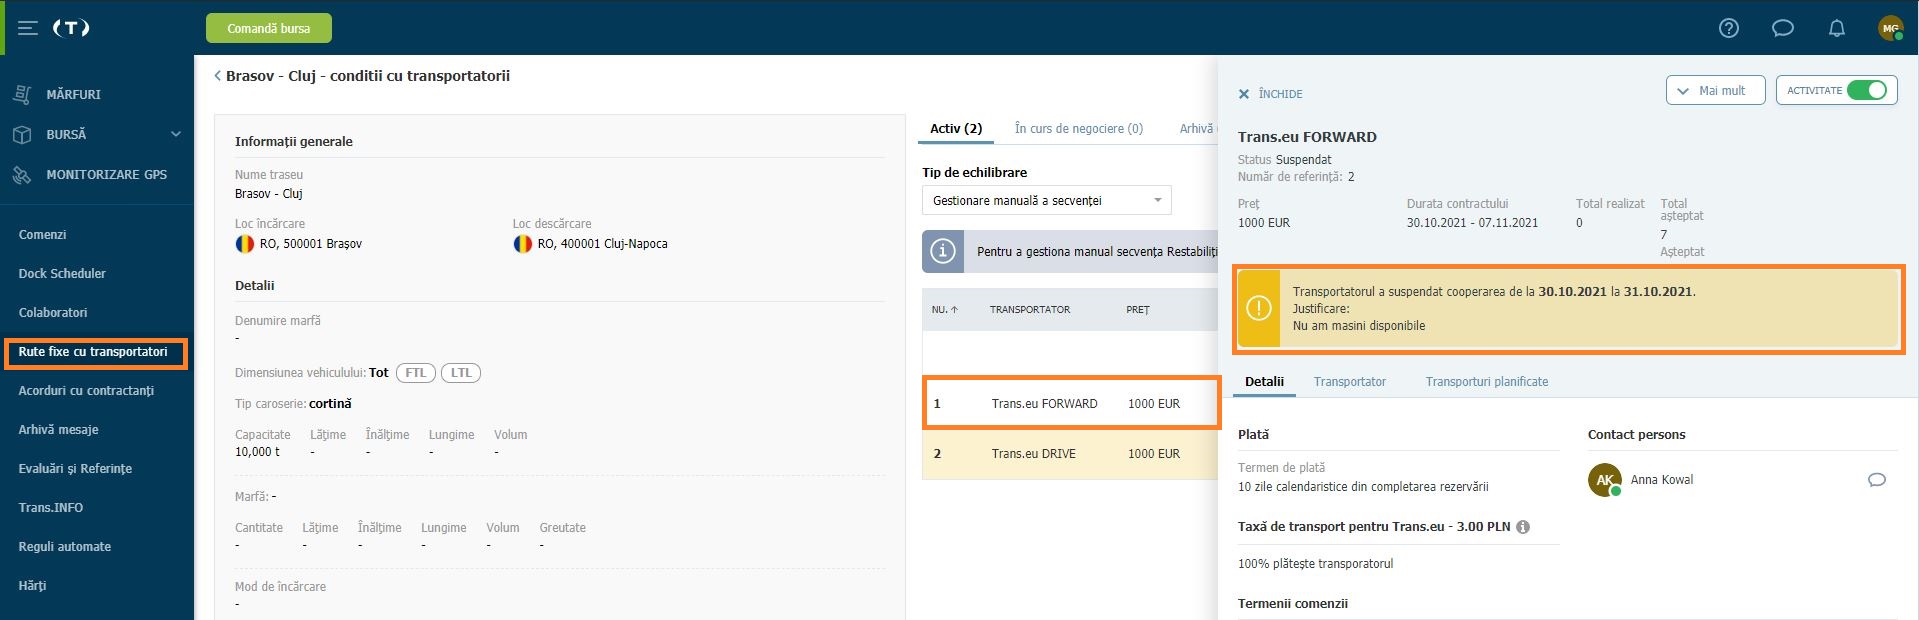The width and height of the screenshot is (1919, 620).
Task: Open Gestionare manuală a secvenței dropdown
Action: [x=1046, y=201]
